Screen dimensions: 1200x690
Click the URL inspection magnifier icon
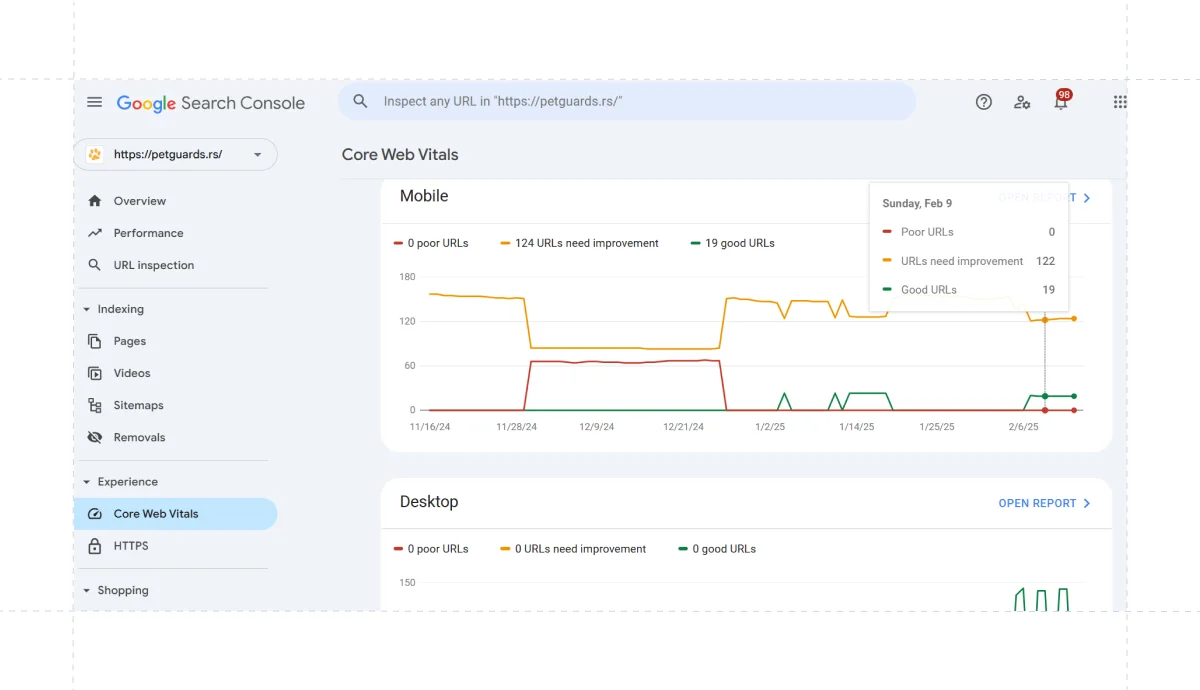point(95,265)
